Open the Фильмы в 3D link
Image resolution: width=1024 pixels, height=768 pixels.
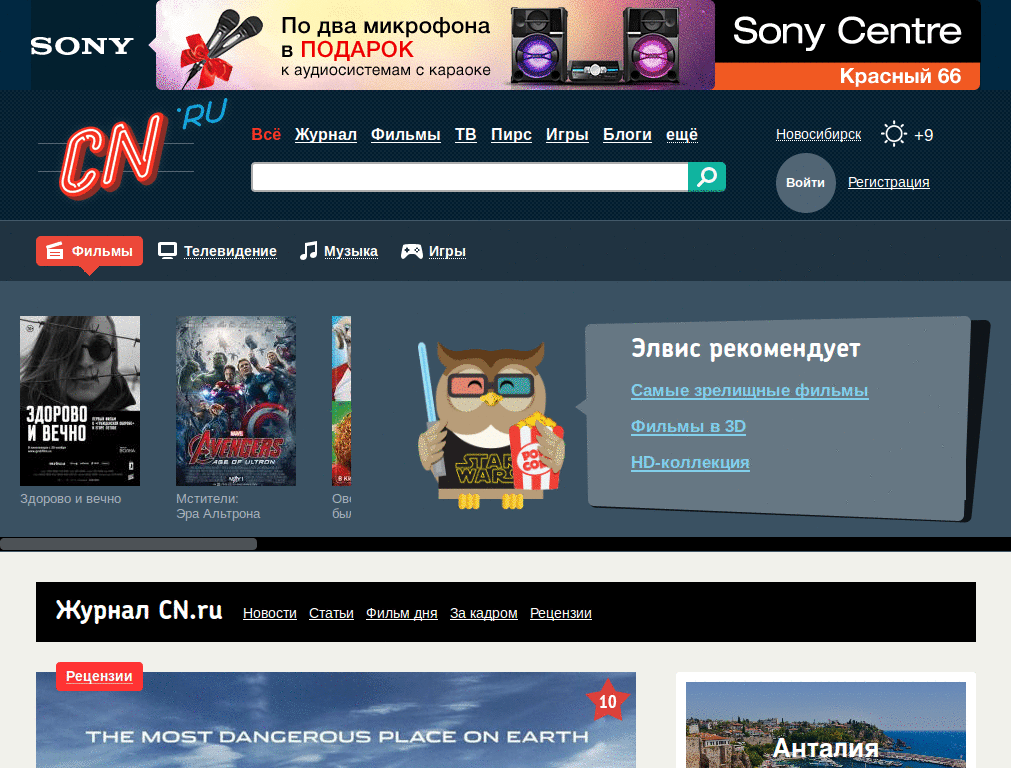[x=688, y=426]
